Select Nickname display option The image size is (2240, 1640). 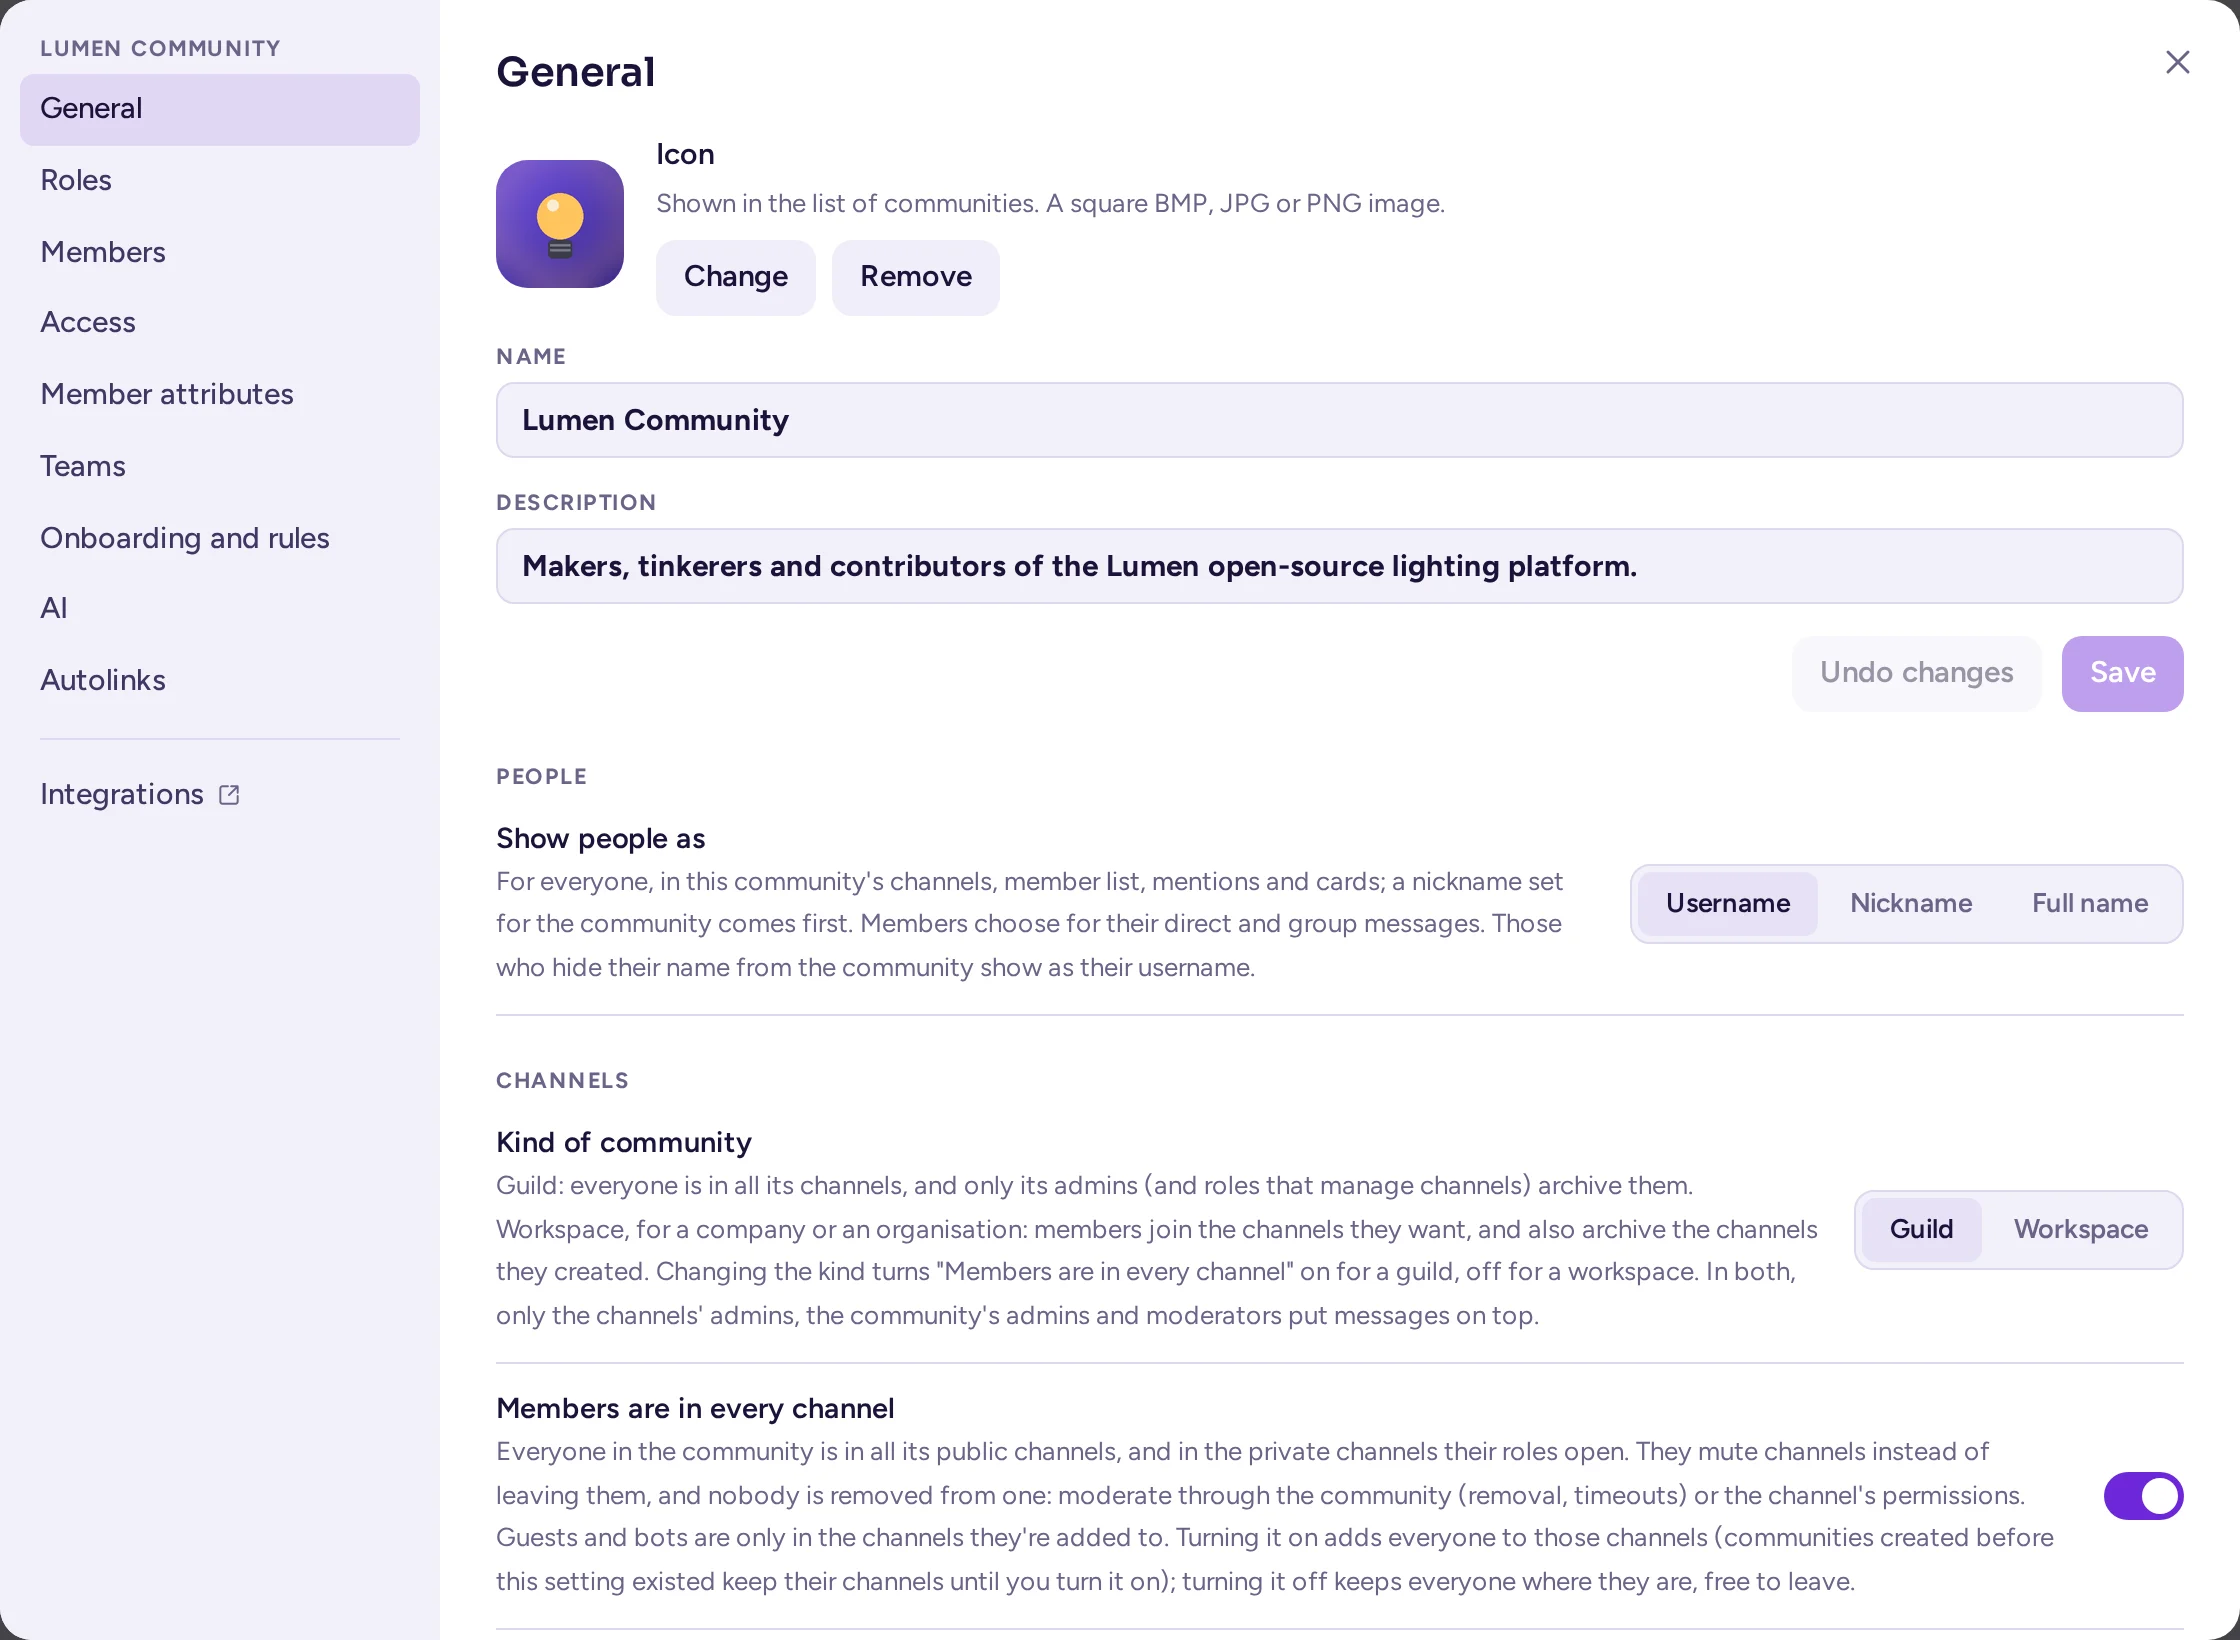tap(1911, 904)
